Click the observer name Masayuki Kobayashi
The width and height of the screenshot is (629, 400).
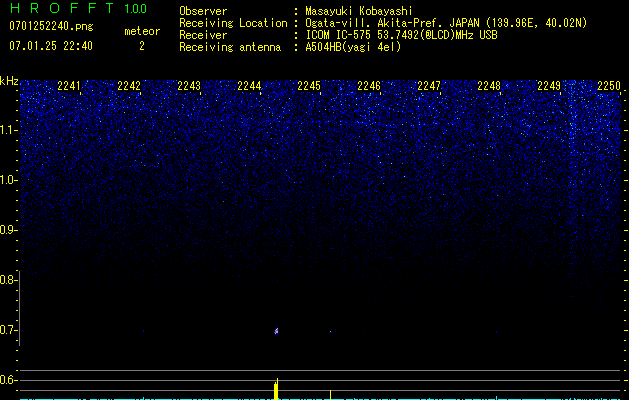[x=359, y=11]
